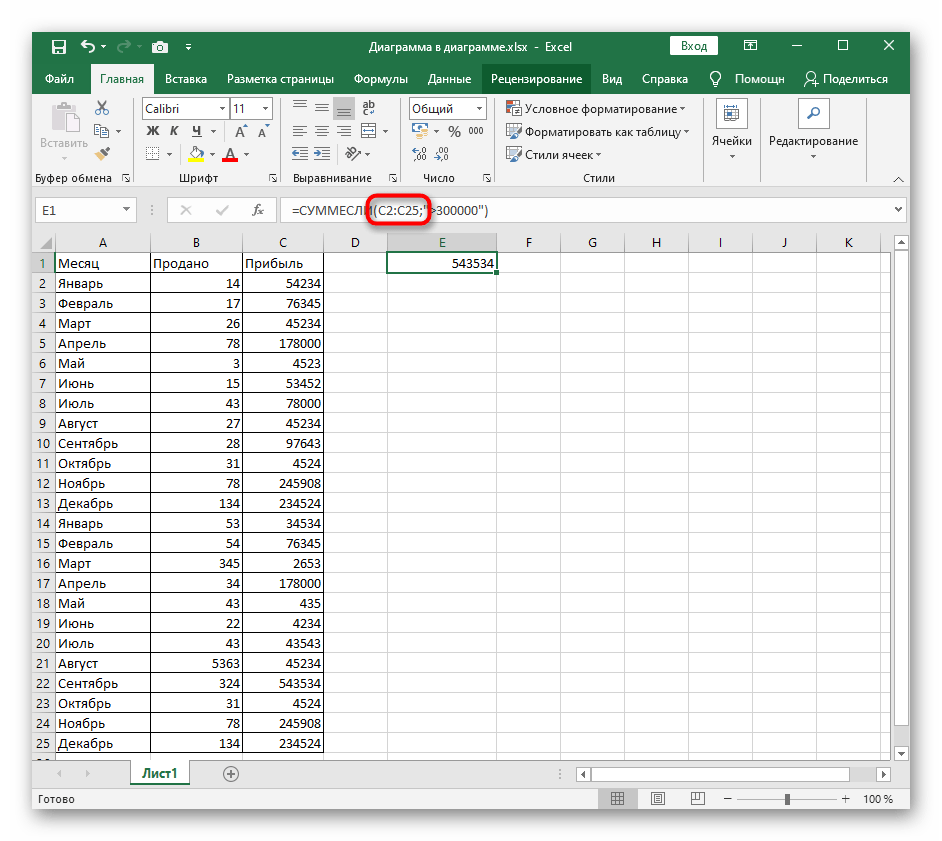Click the Save icon in title bar
This screenshot has width=942, height=841.
(x=58, y=46)
